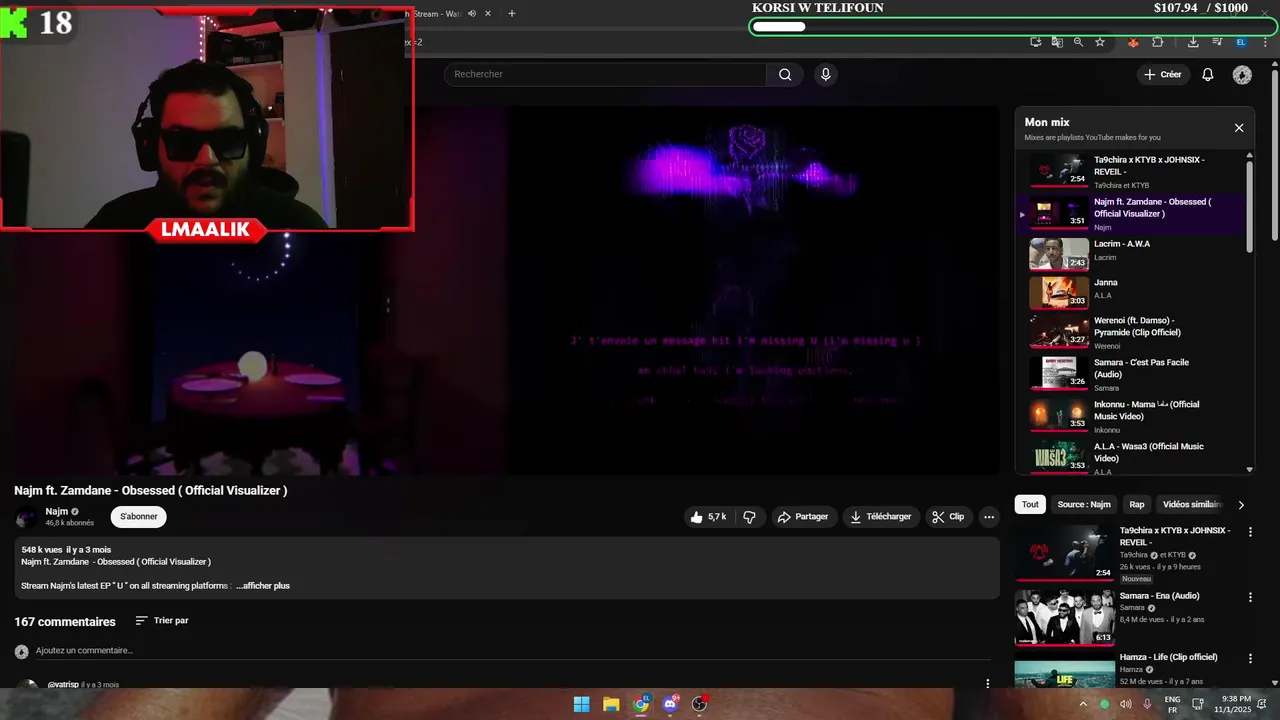
Task: Click the Créer button
Action: click(x=1163, y=75)
